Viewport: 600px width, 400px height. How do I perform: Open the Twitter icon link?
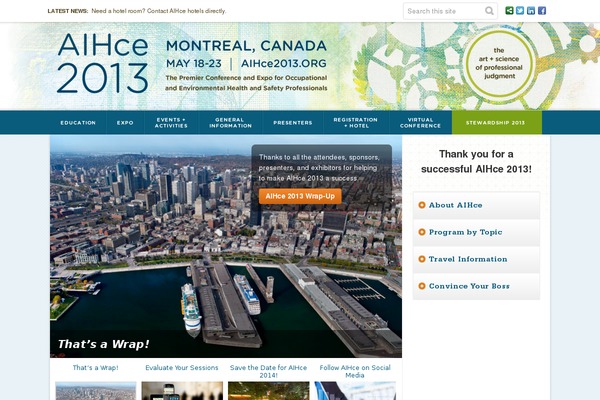(x=520, y=11)
